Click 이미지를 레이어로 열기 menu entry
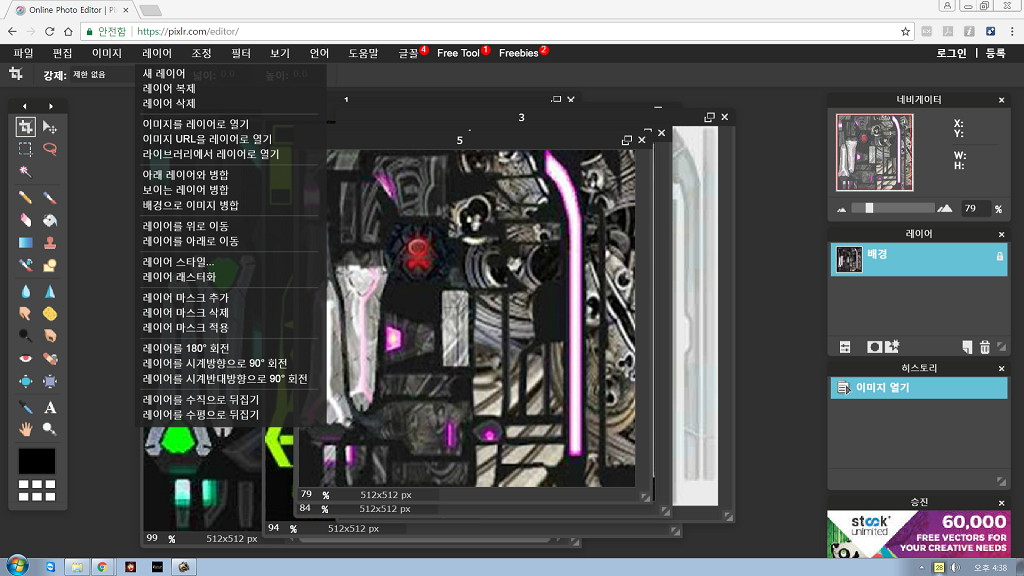The image size is (1024, 576). point(196,123)
